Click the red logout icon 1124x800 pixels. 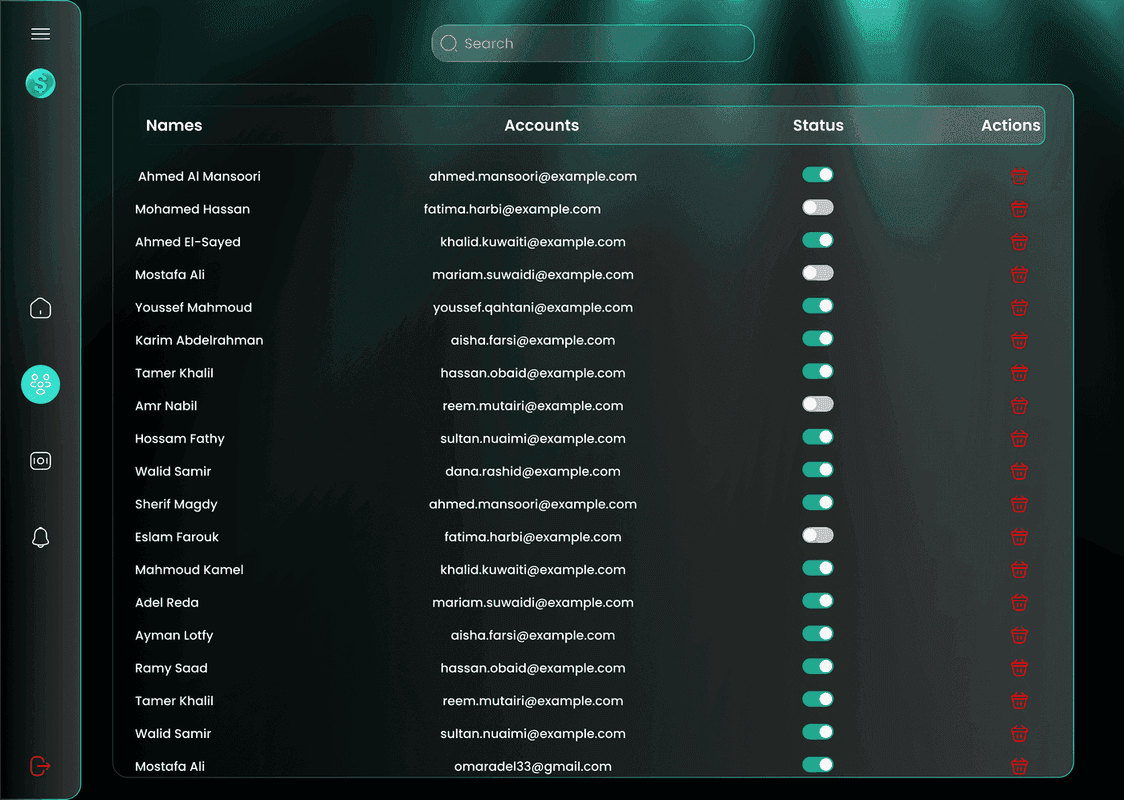40,766
